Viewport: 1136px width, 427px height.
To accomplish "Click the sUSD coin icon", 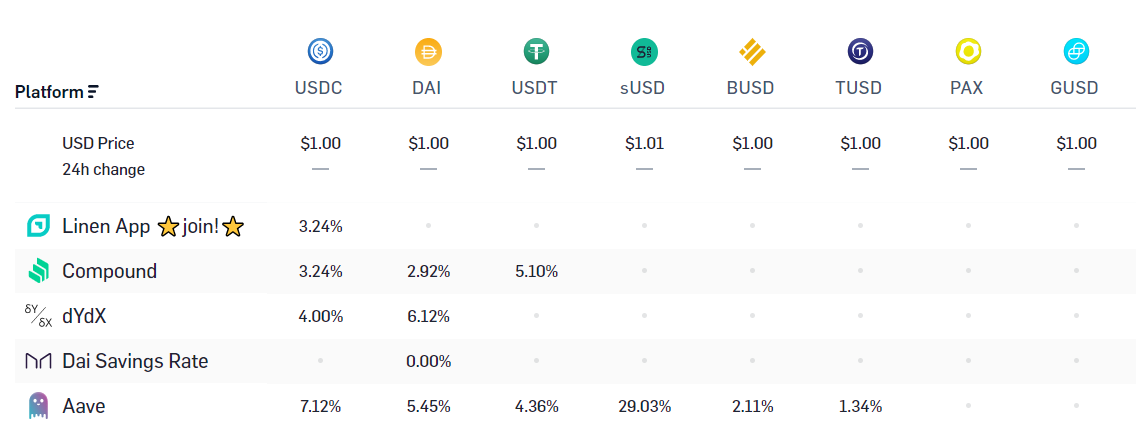I will 644,51.
